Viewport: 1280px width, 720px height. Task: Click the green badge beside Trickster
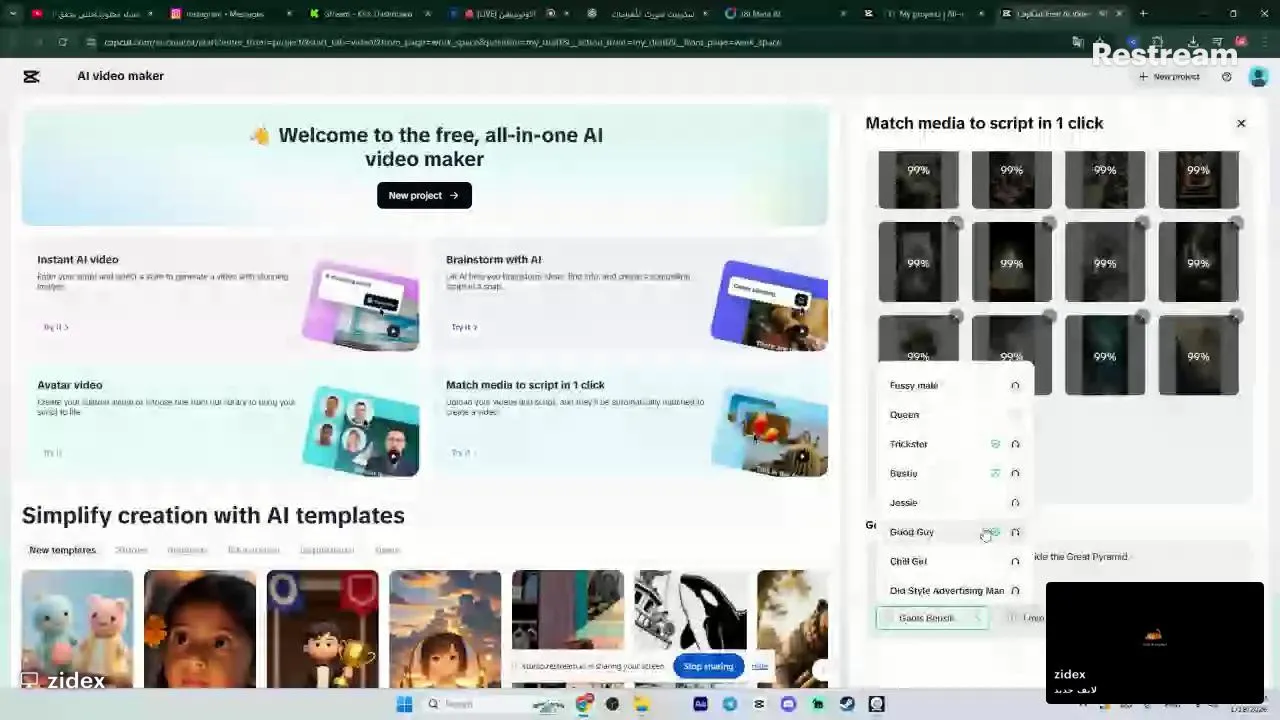pyautogui.click(x=995, y=444)
